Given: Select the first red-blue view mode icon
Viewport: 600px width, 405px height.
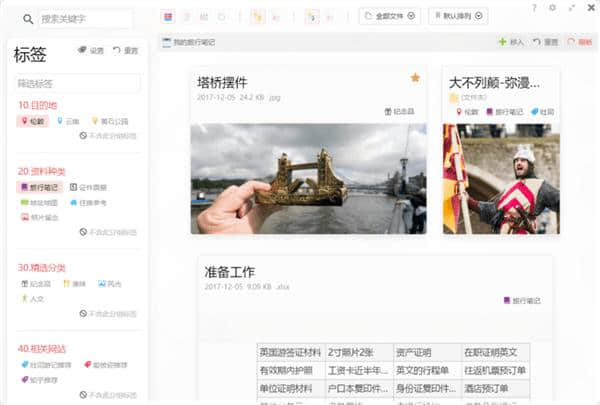Looking at the screenshot, I should 167,17.
